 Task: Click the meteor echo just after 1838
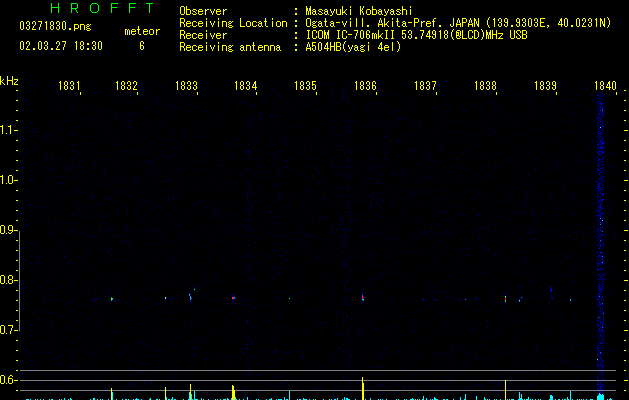(x=505, y=298)
